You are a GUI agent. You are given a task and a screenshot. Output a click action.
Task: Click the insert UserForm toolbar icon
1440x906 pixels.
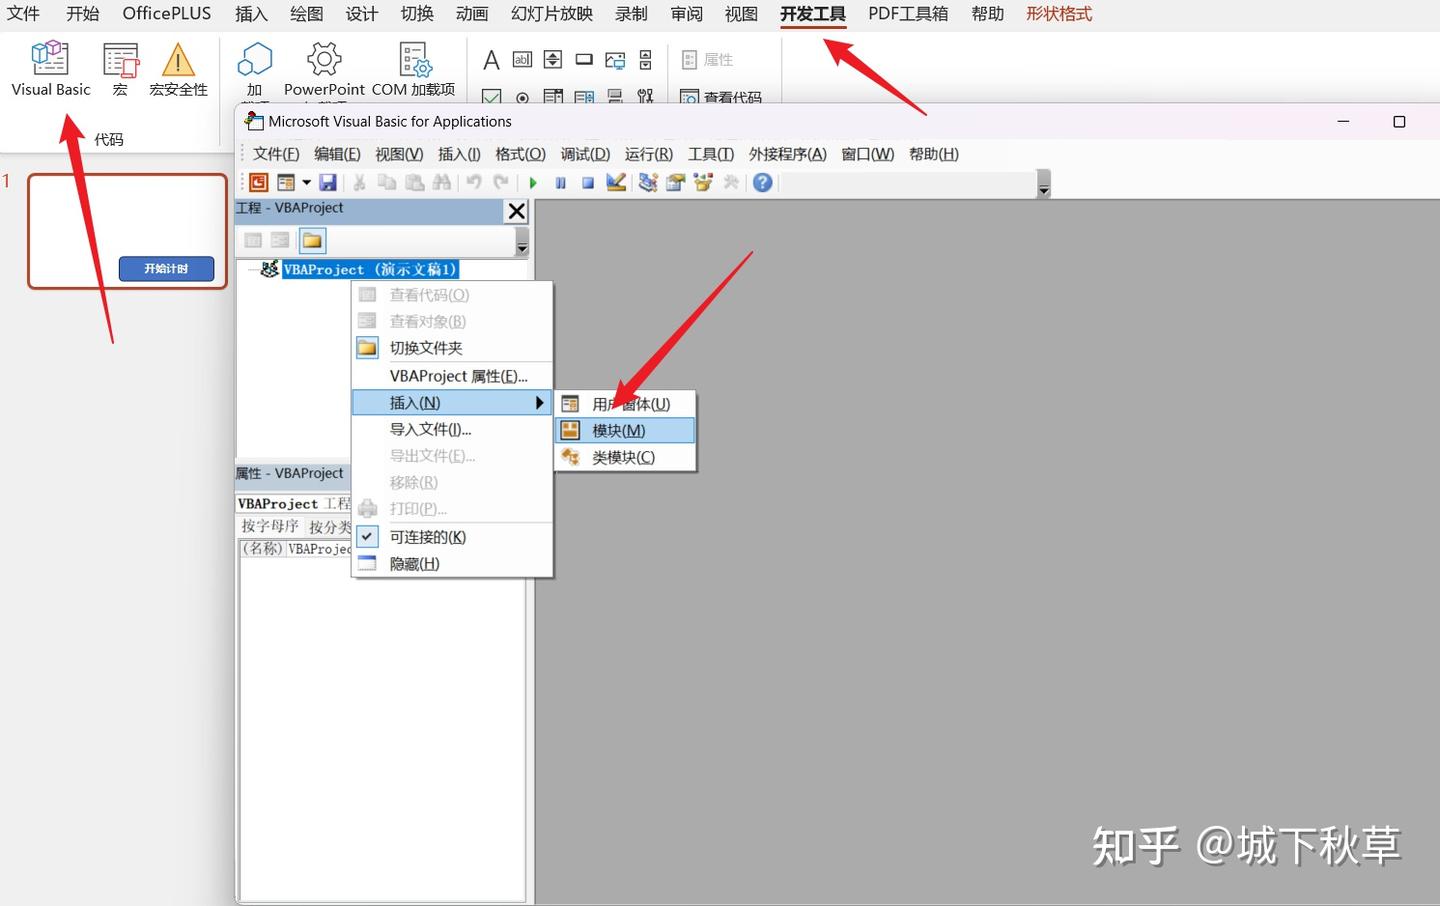286,182
